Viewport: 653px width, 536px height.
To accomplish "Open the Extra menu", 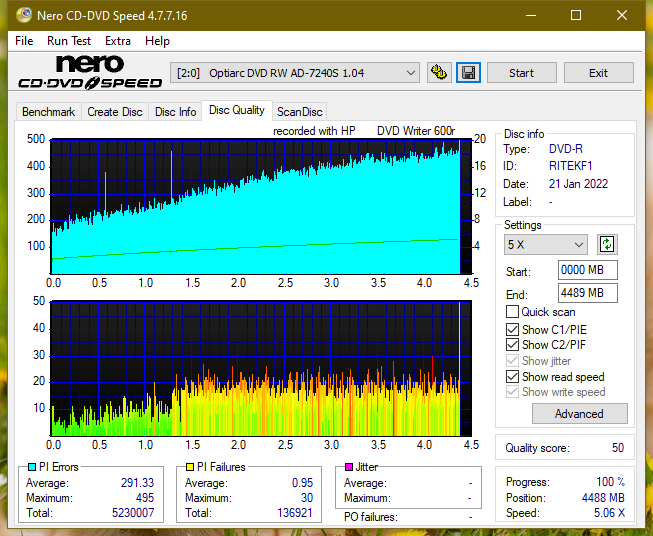I will [118, 41].
